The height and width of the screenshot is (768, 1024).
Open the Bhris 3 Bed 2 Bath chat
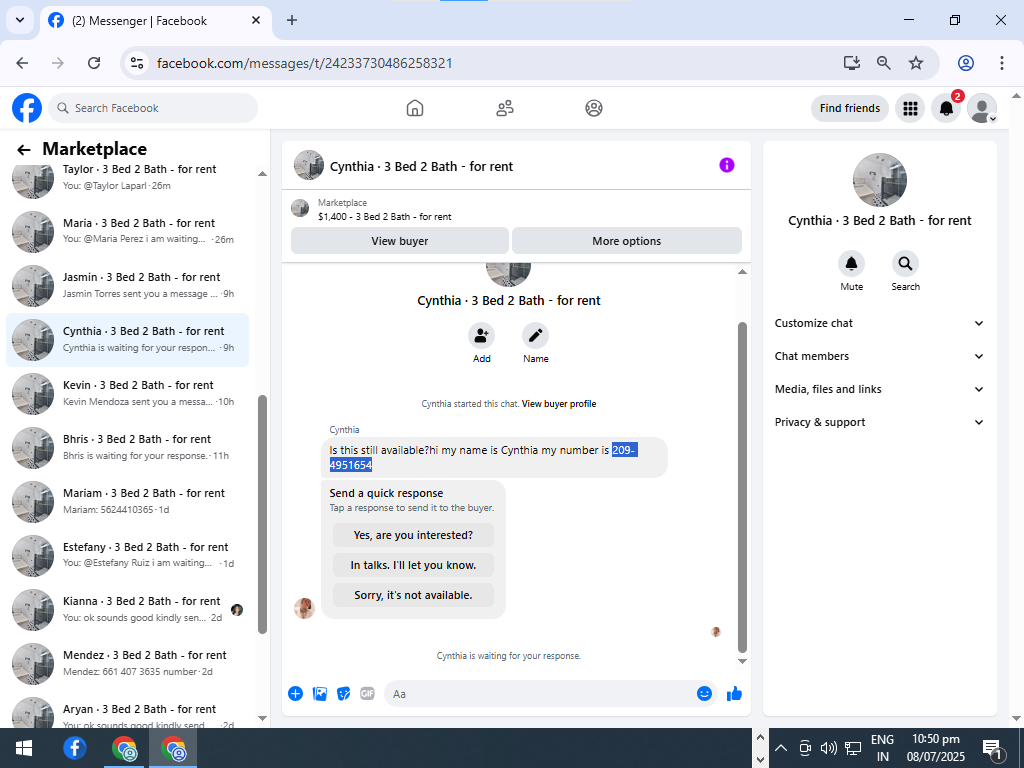(127, 447)
